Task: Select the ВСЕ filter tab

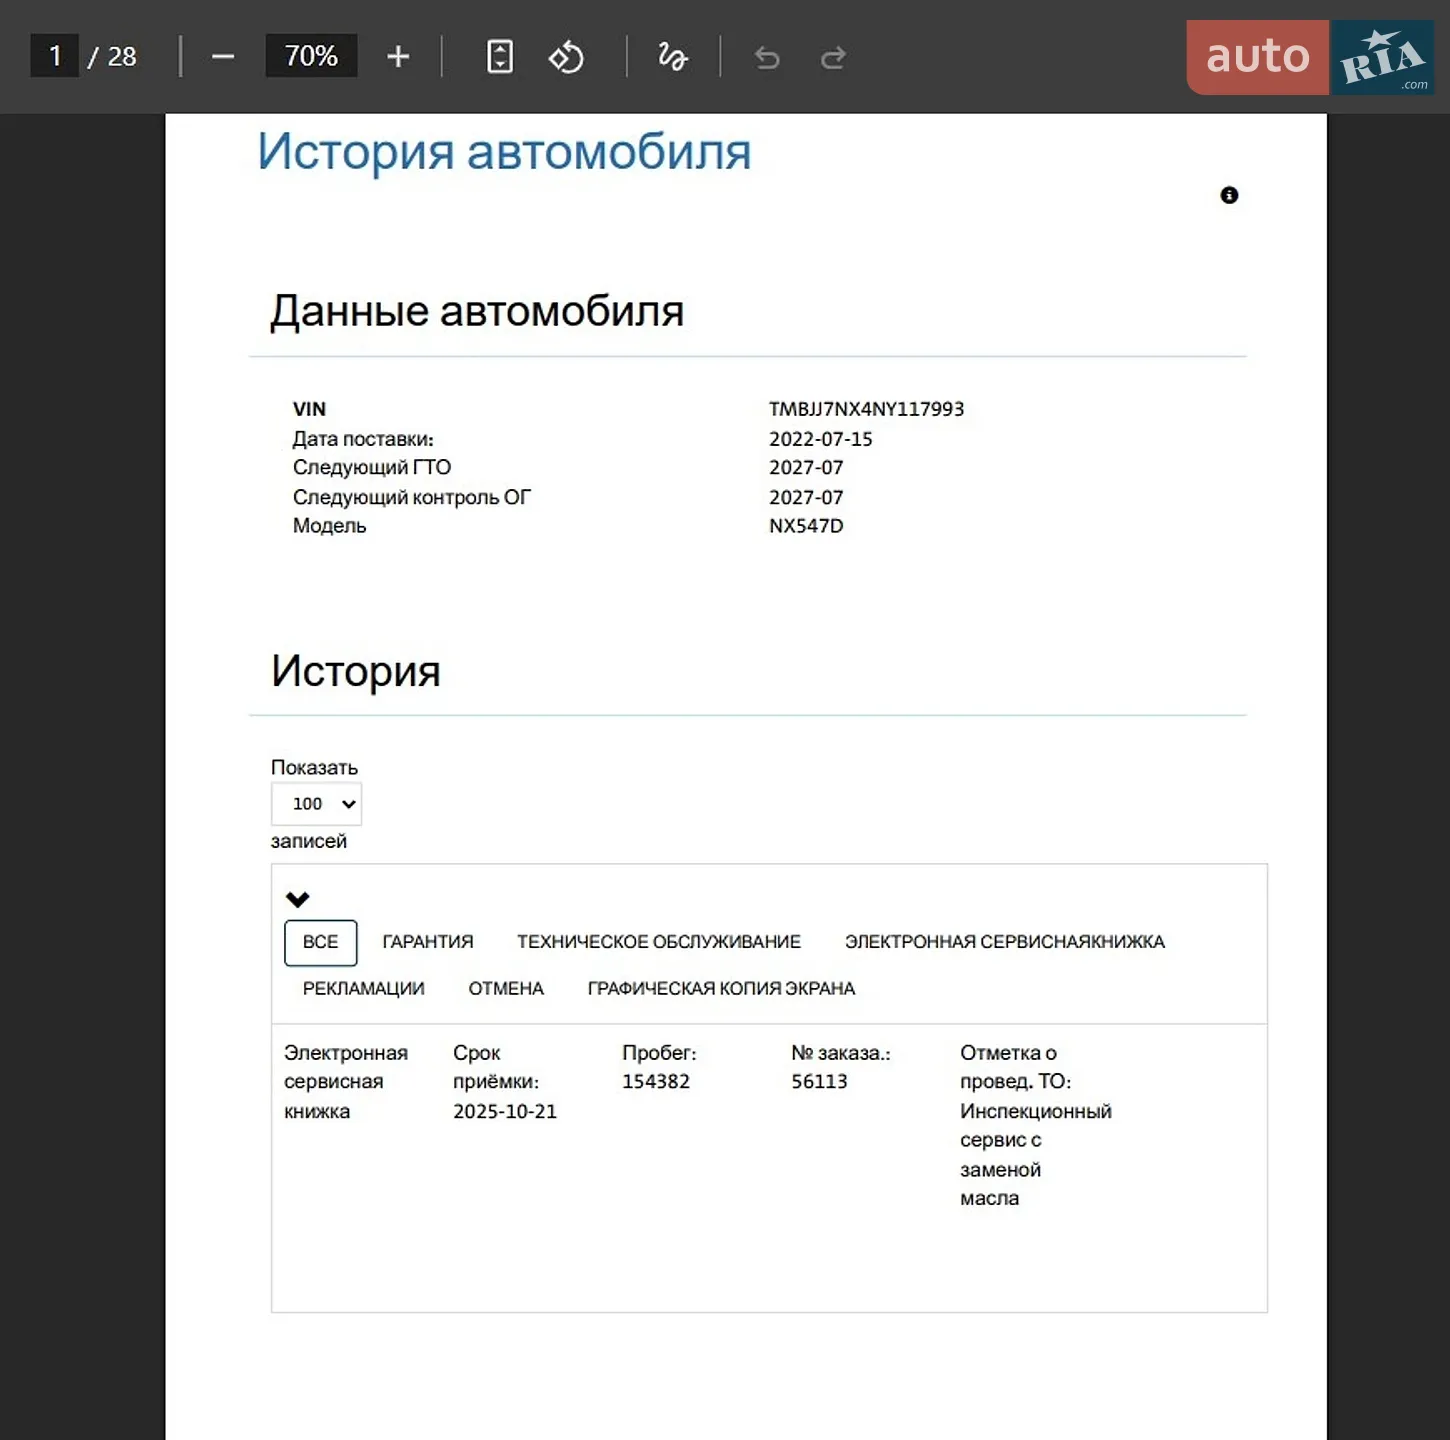Action: point(320,942)
